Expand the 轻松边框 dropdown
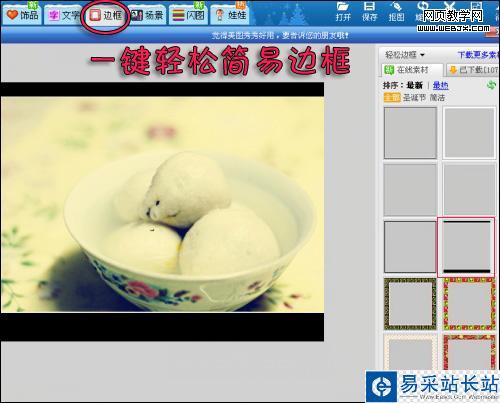 [x=405, y=55]
